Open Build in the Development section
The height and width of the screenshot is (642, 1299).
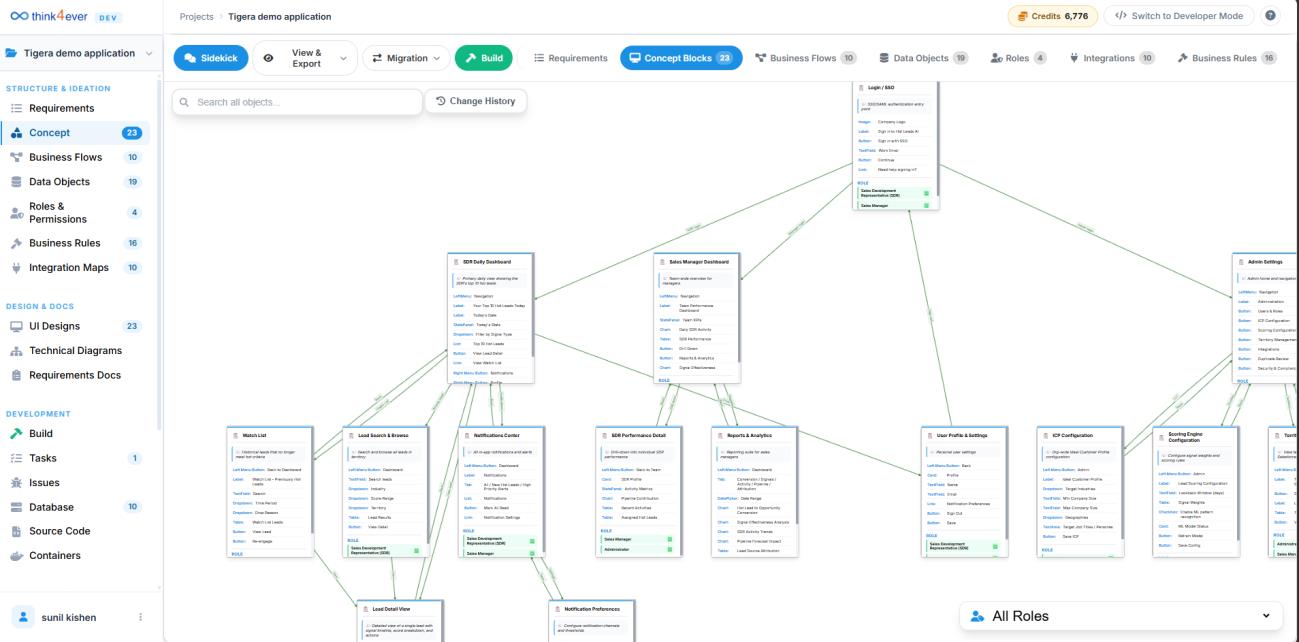click(77, 434)
